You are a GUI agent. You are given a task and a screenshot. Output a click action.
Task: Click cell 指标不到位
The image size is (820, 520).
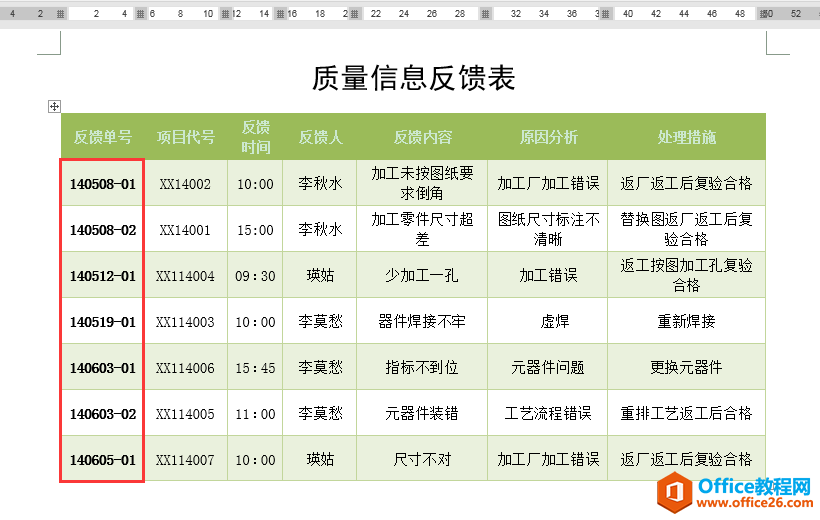pos(423,368)
